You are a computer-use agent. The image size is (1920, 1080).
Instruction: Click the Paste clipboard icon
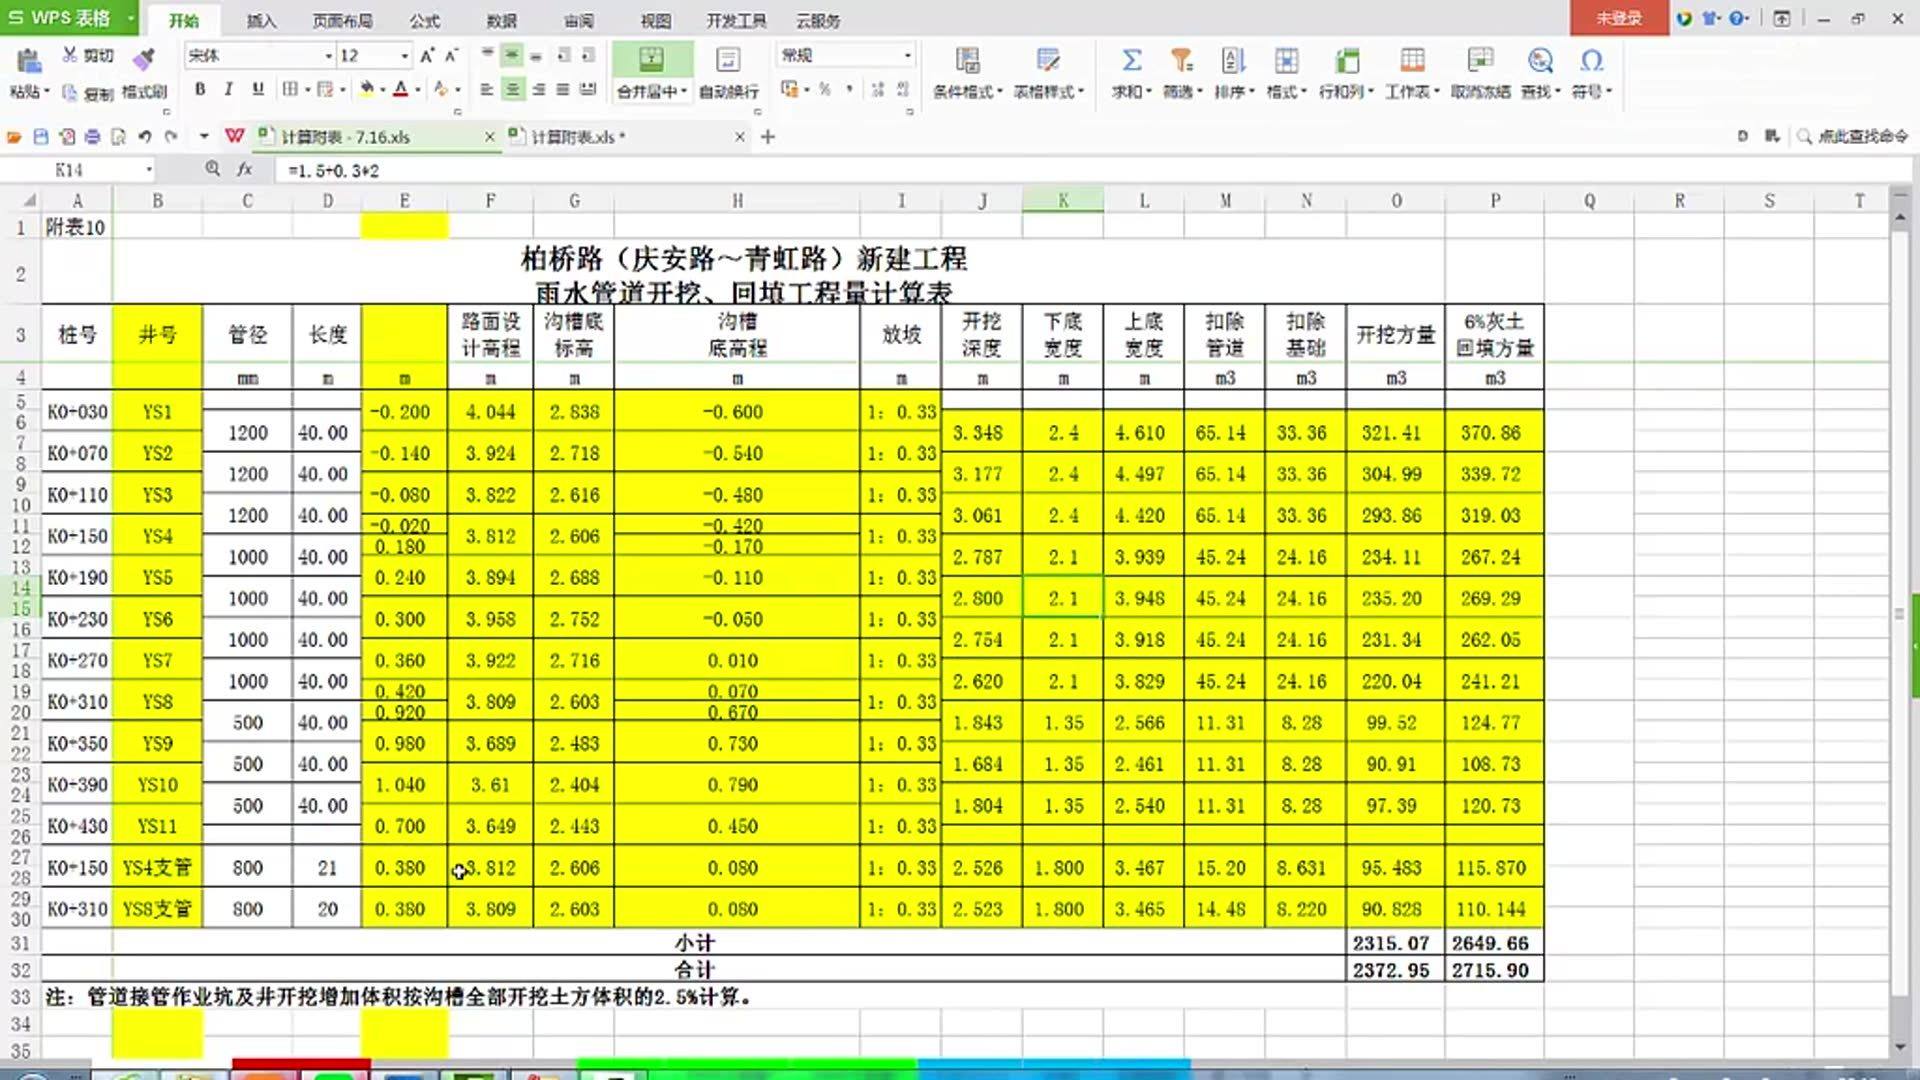[28, 61]
